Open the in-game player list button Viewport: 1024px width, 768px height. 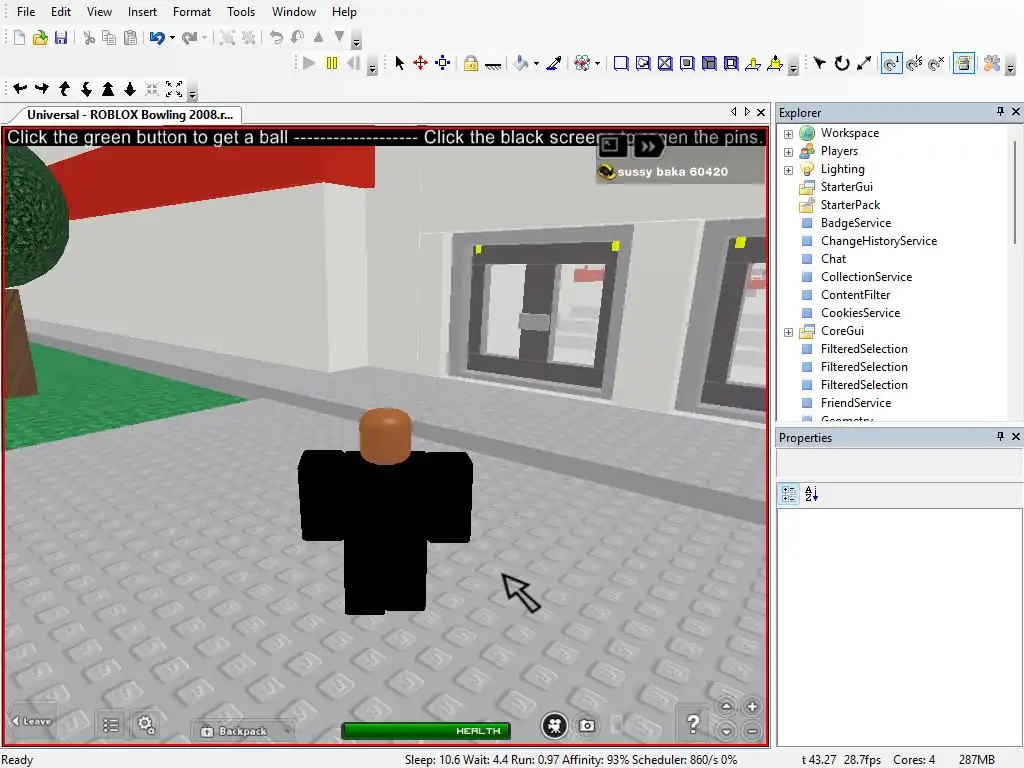[x=111, y=725]
